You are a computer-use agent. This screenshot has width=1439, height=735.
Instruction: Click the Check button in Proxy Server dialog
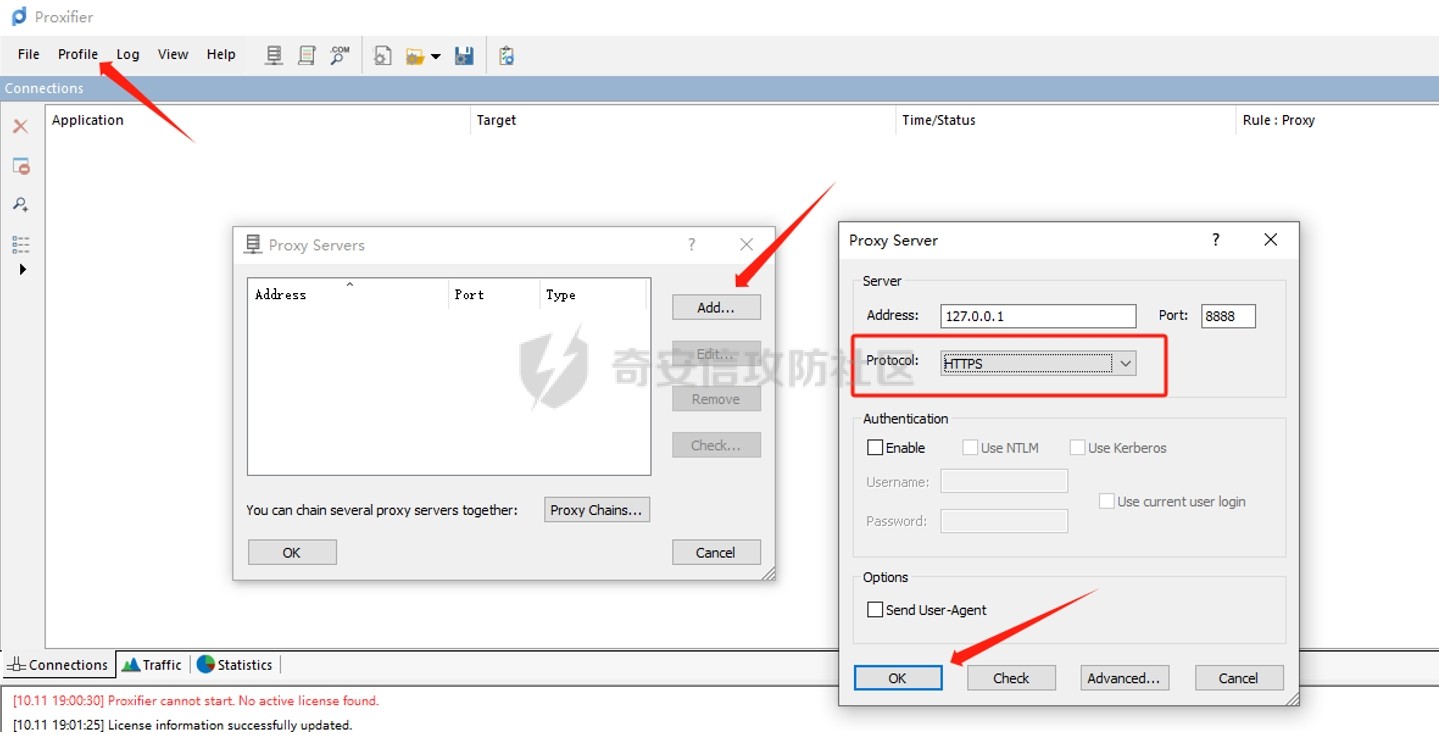(x=1011, y=678)
